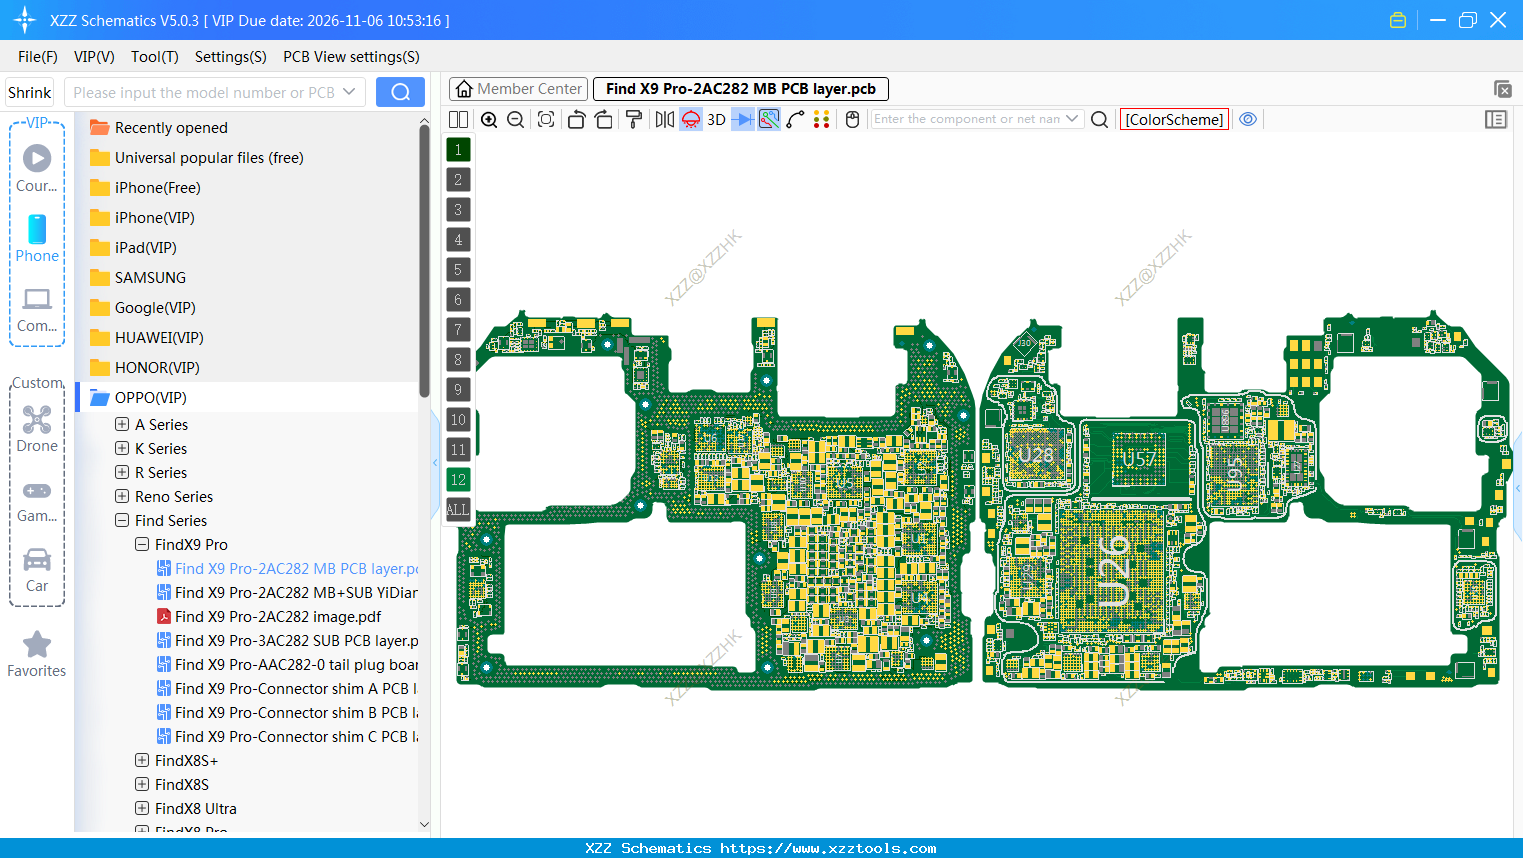
Task: Open the ColorScheme selector
Action: 1174,118
